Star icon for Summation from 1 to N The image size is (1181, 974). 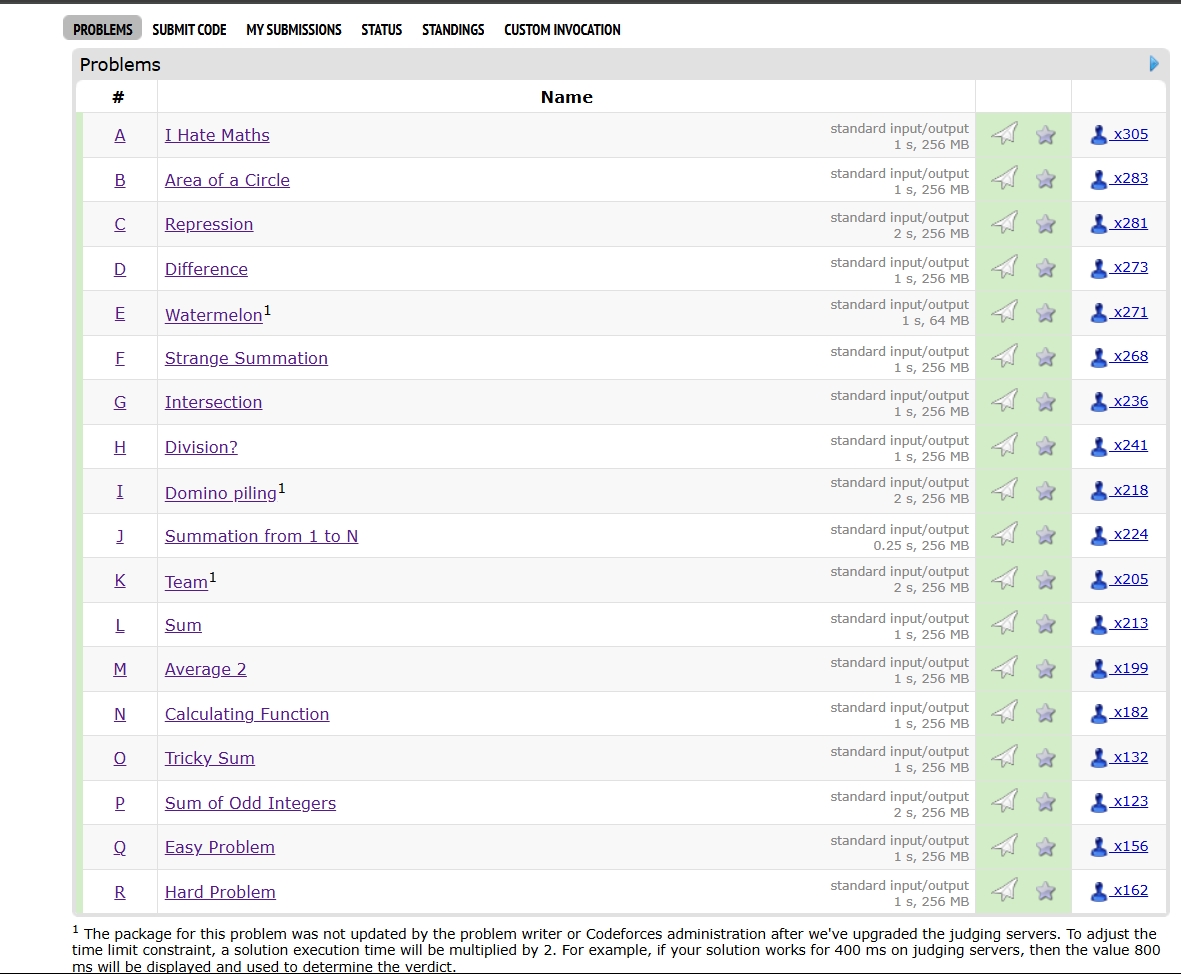click(x=1045, y=535)
